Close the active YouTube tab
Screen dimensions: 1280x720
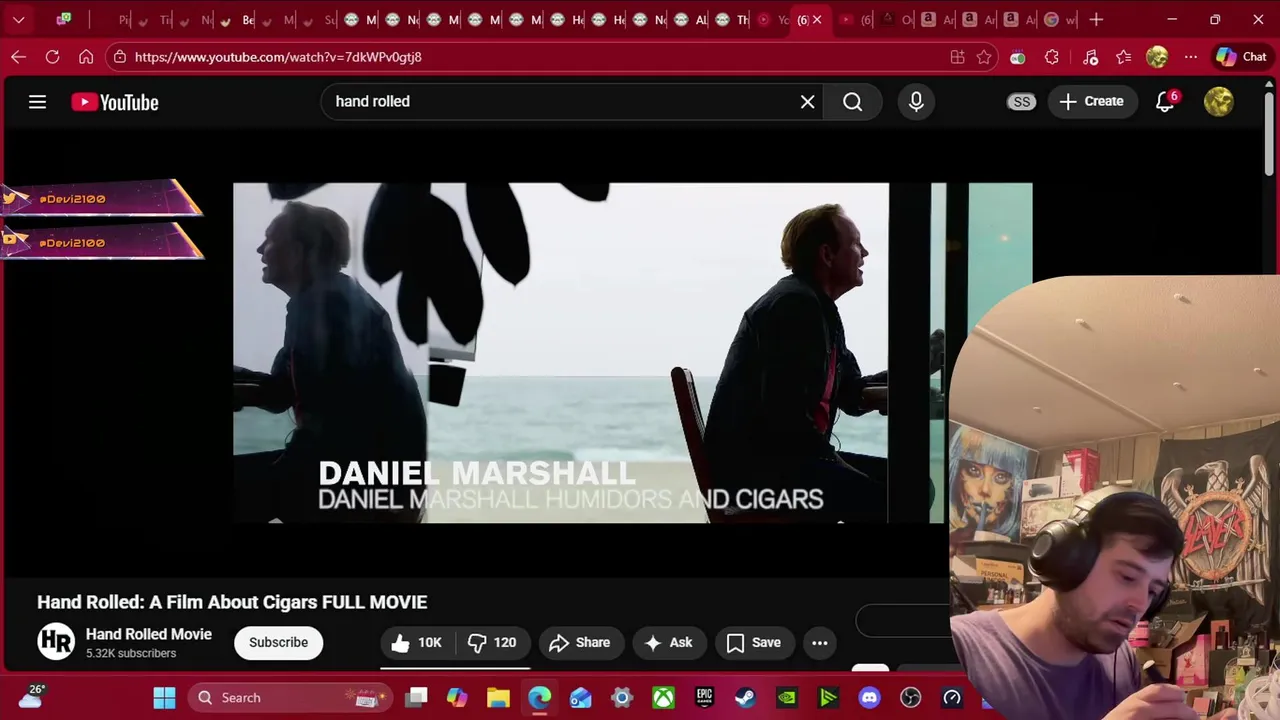(817, 19)
